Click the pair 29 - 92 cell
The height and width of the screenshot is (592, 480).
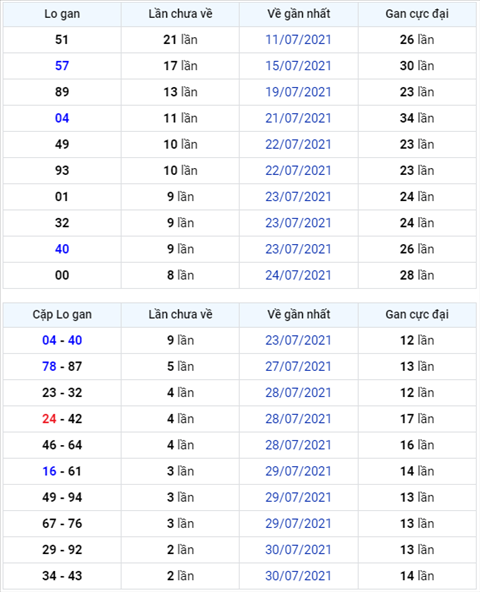[x=62, y=550]
